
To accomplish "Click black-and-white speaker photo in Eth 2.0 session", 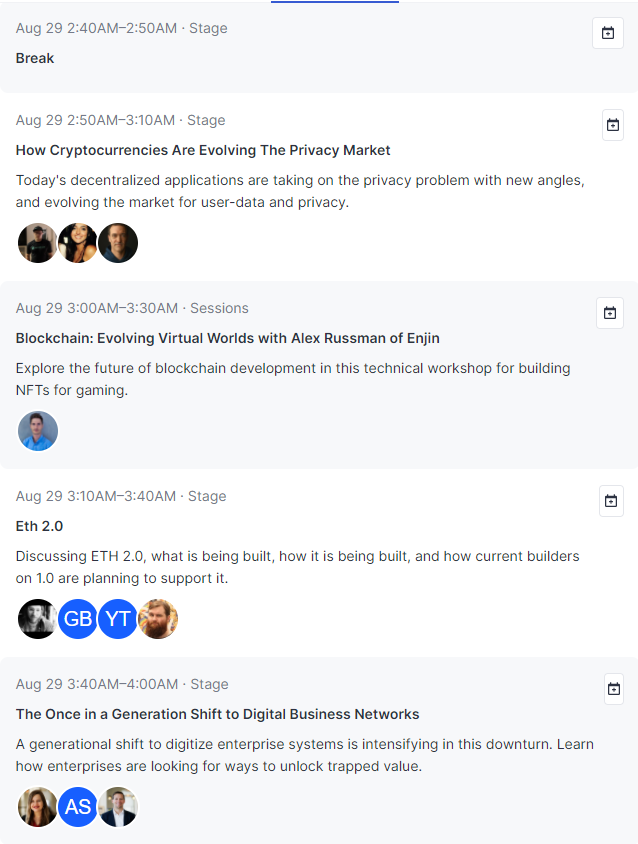I will [38, 619].
